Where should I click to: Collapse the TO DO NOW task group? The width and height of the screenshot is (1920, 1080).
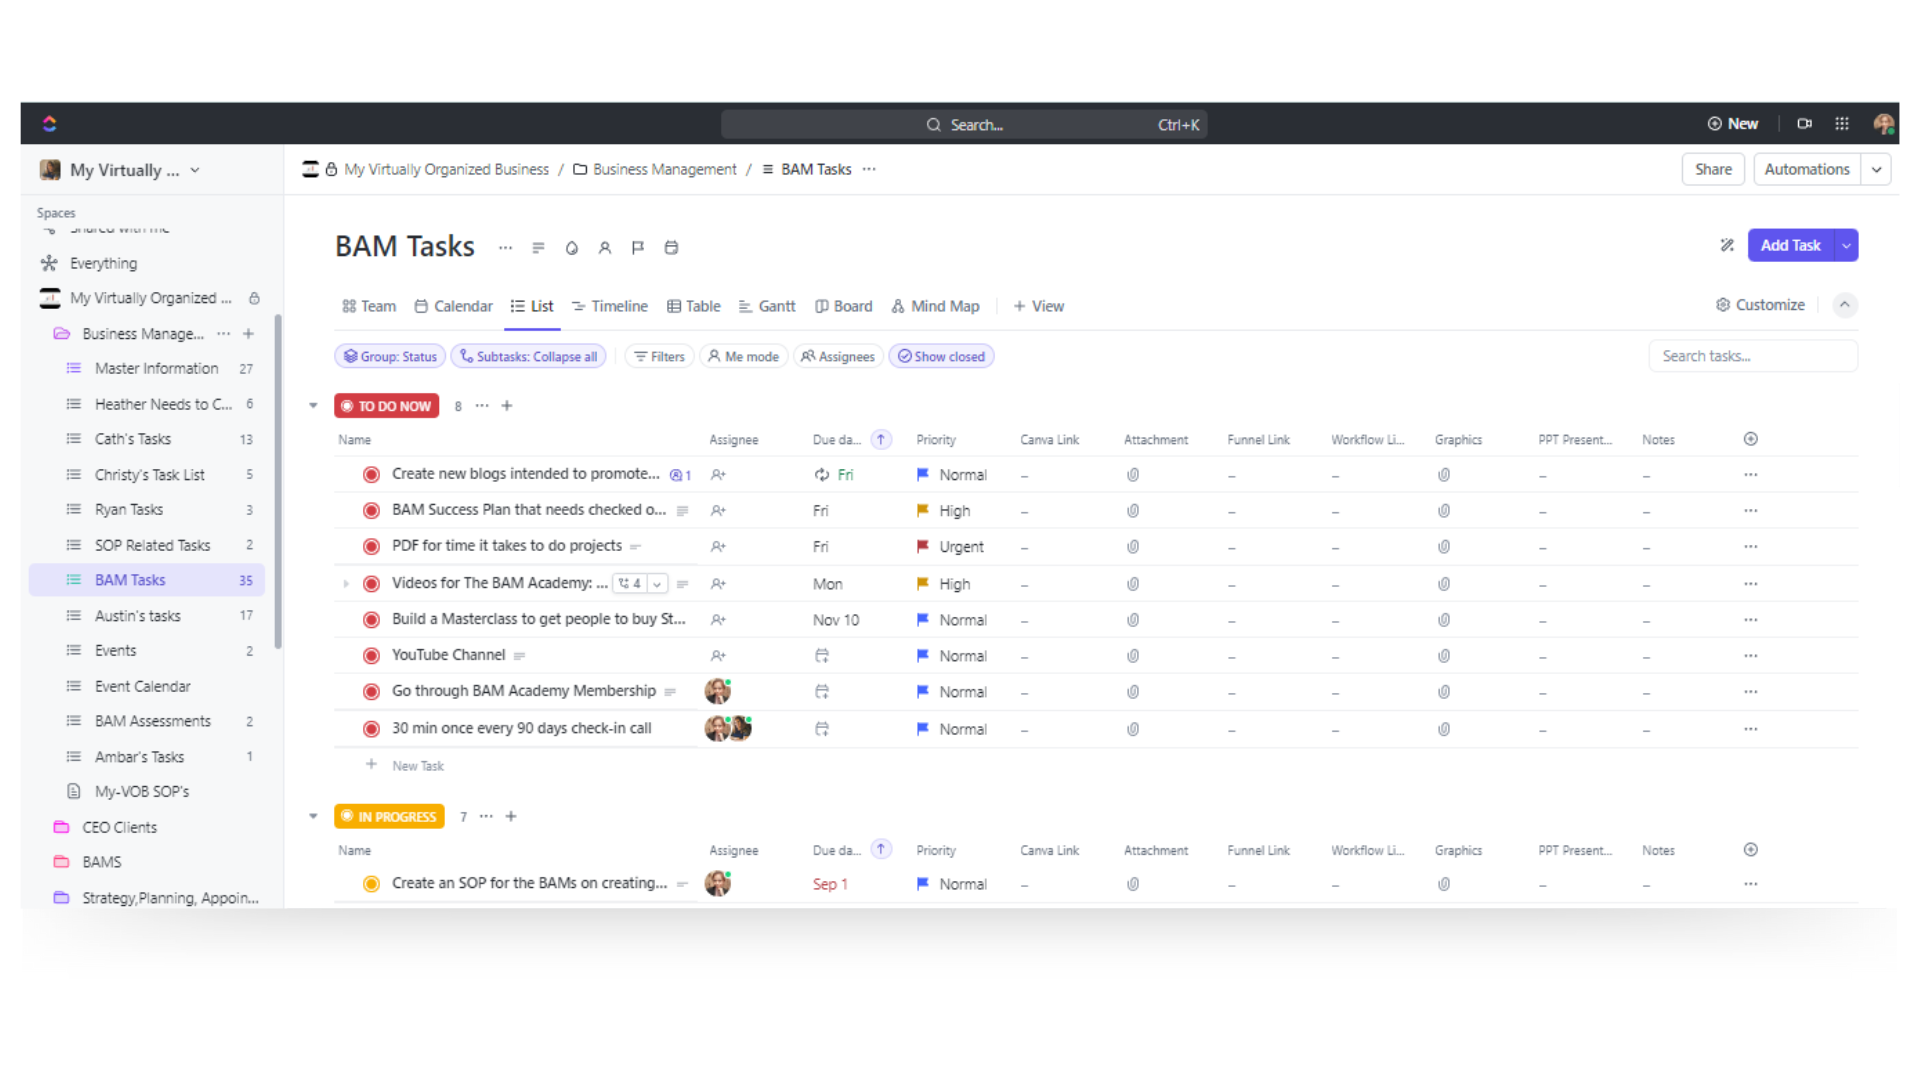pyautogui.click(x=314, y=405)
